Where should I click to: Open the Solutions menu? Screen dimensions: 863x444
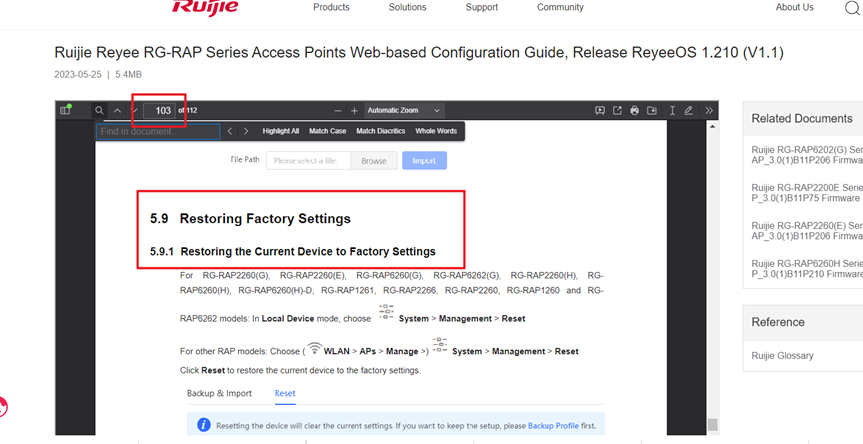(407, 7)
